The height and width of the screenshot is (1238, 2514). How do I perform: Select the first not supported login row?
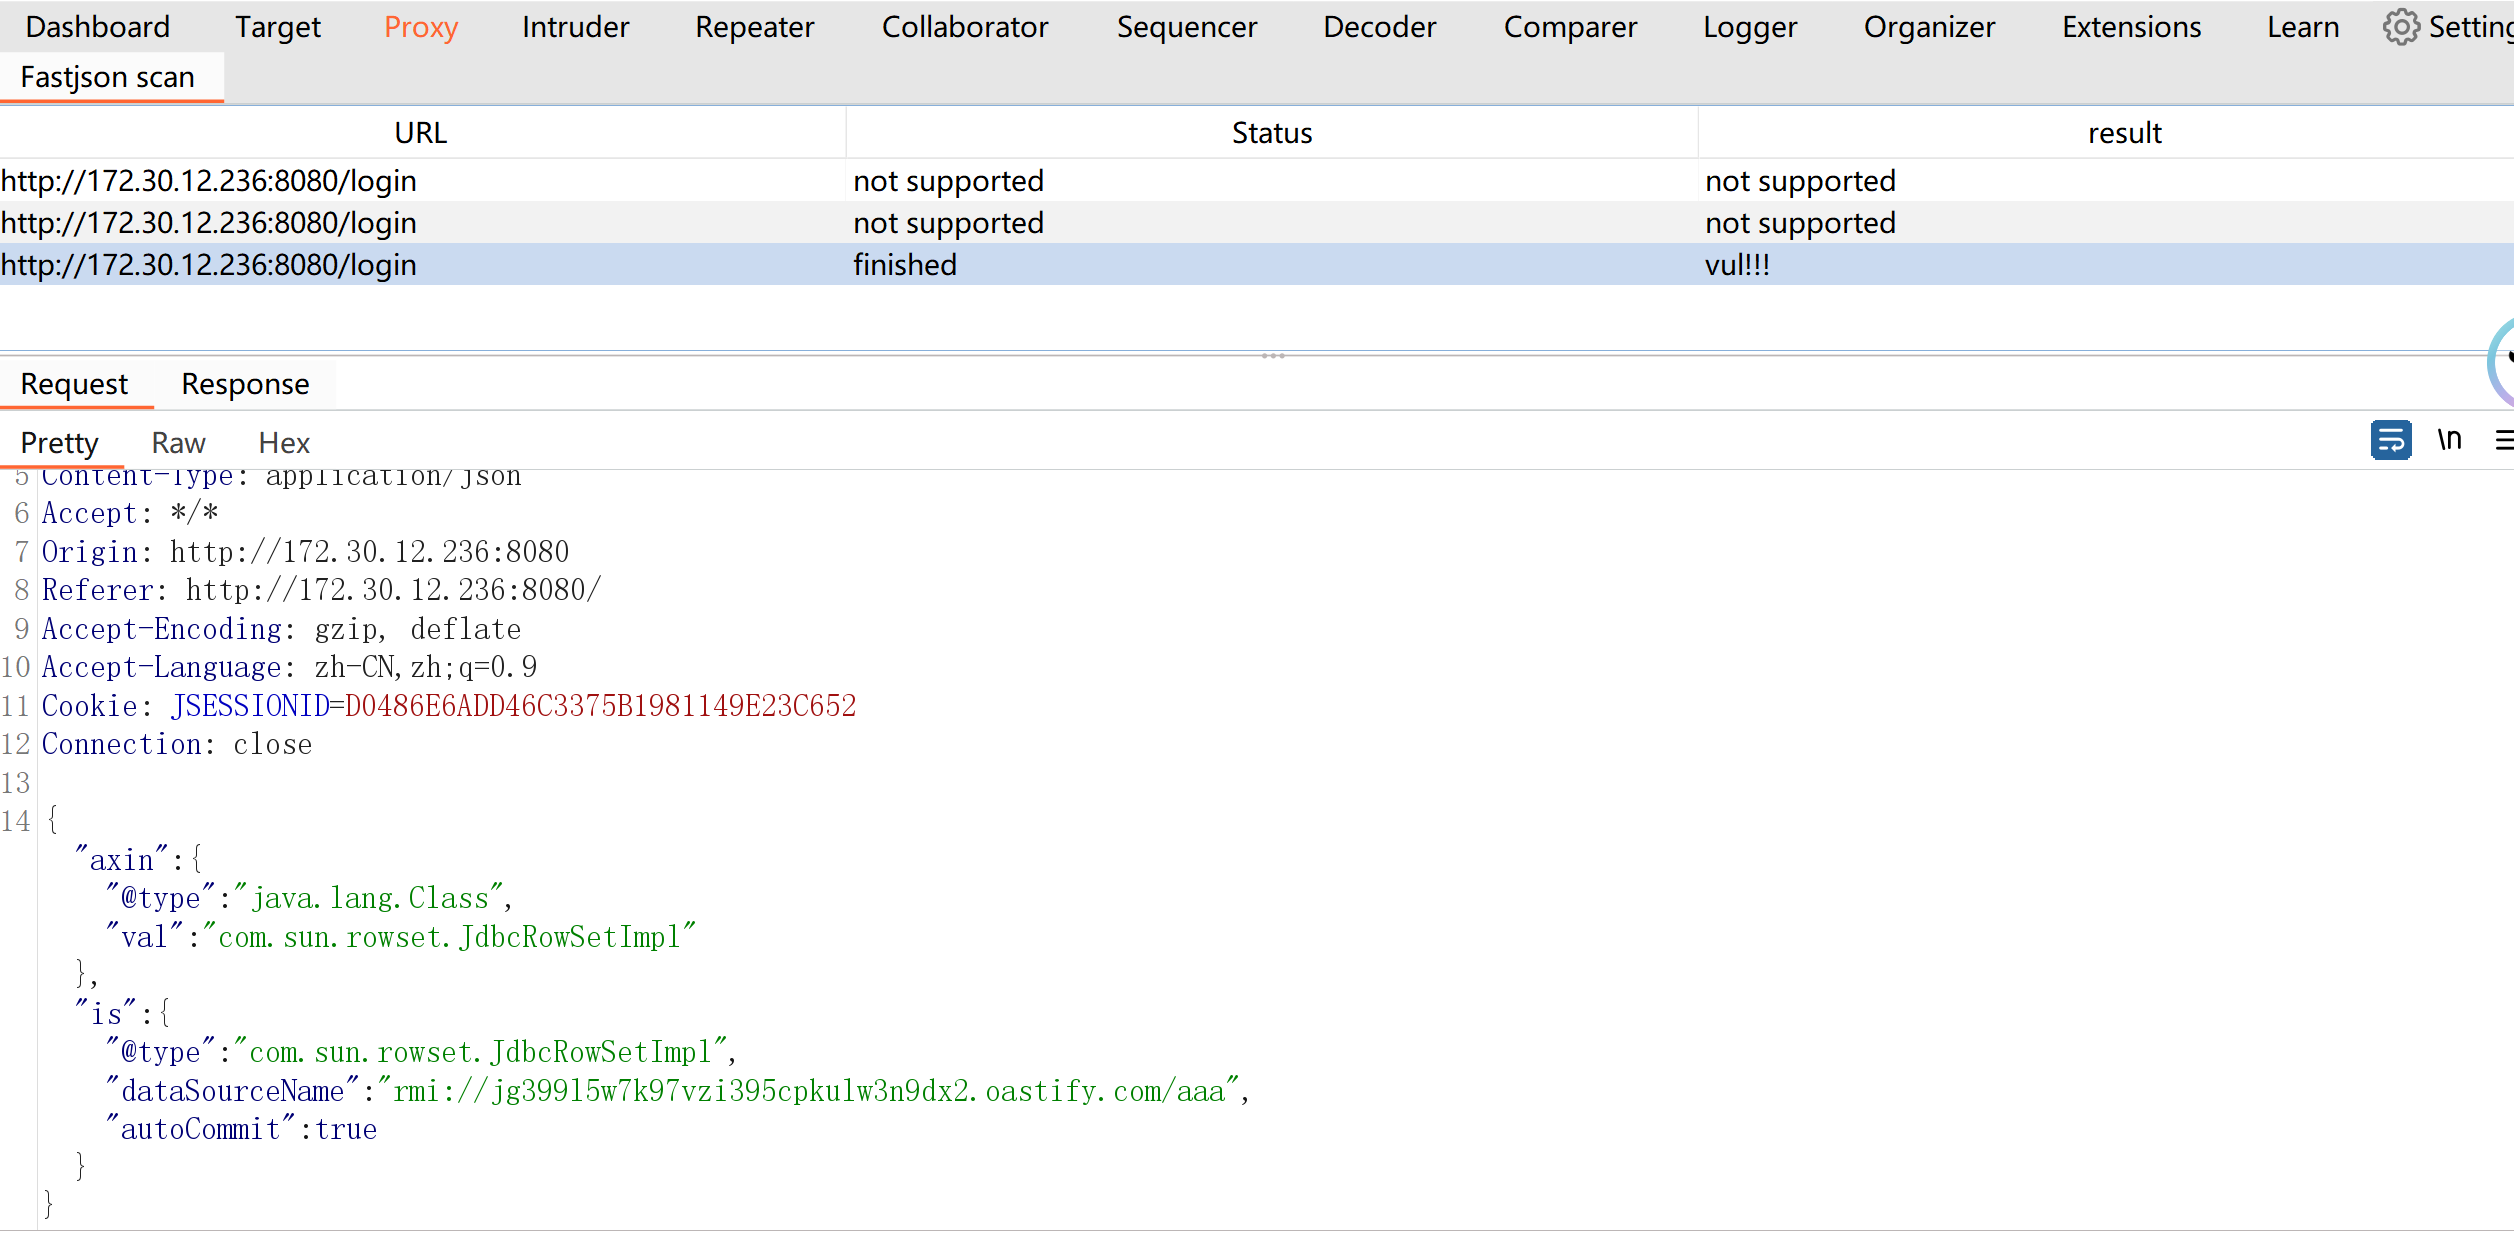pos(1257,181)
